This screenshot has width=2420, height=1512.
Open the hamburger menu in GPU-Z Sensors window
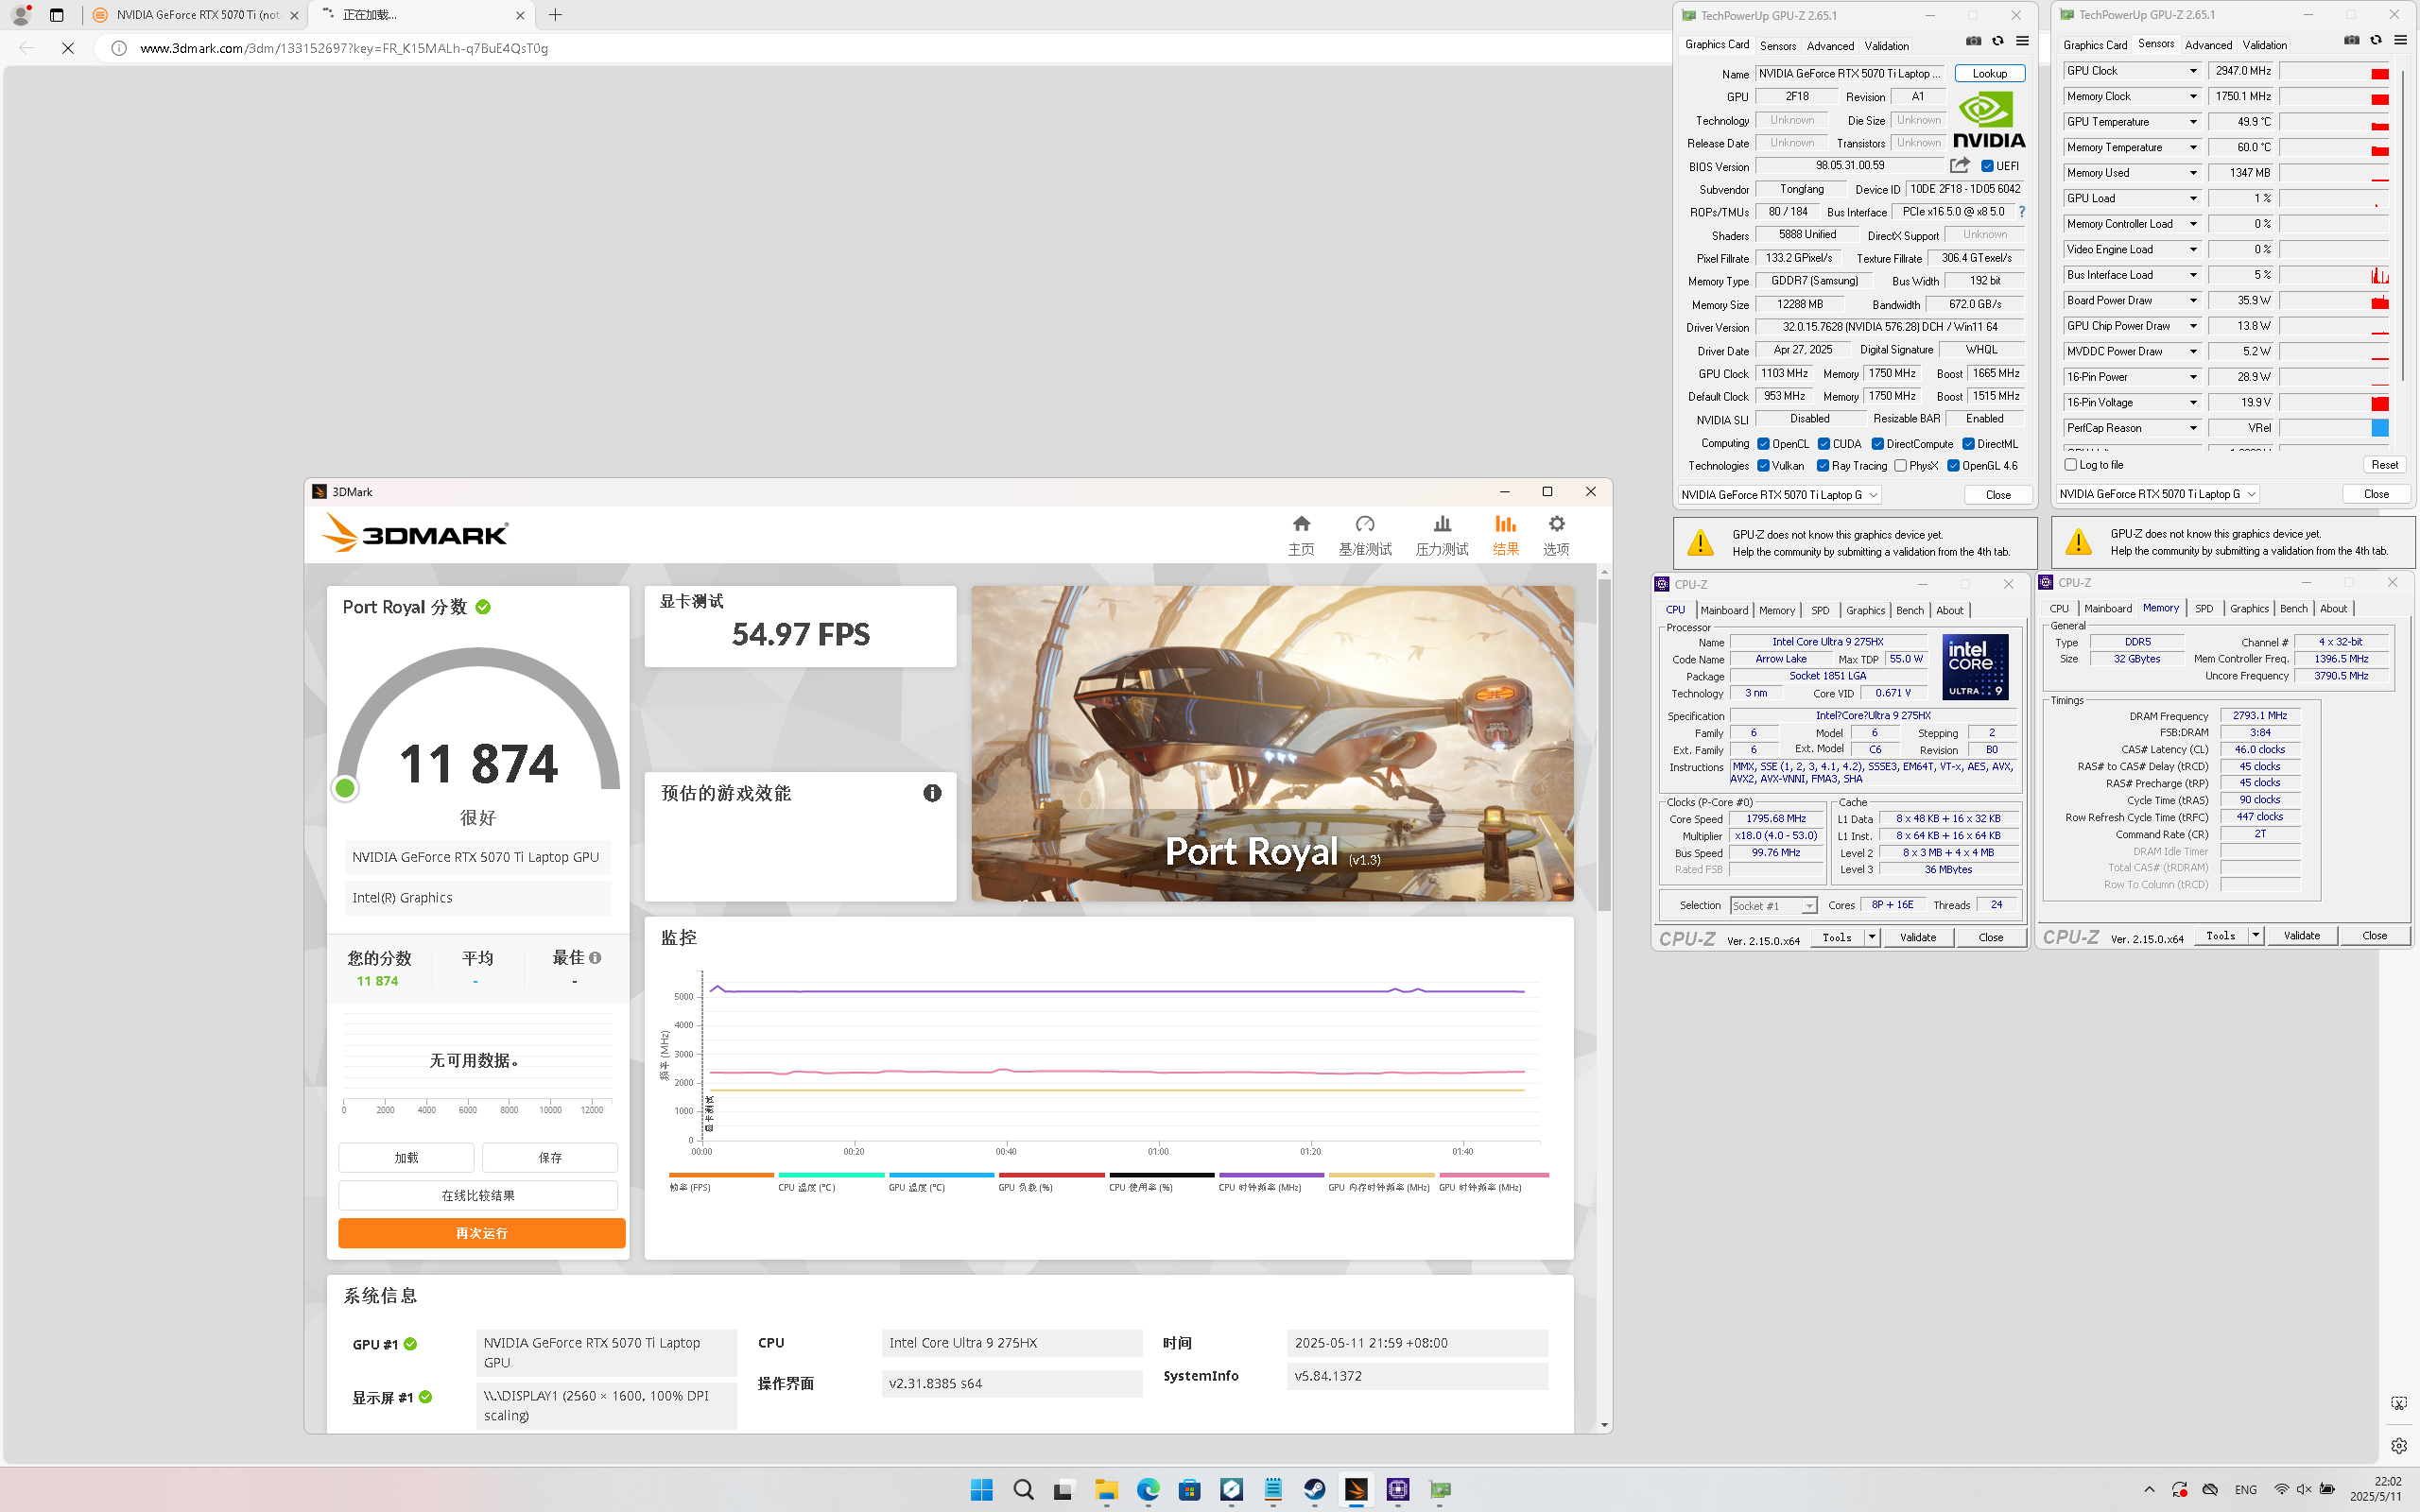pos(2400,40)
